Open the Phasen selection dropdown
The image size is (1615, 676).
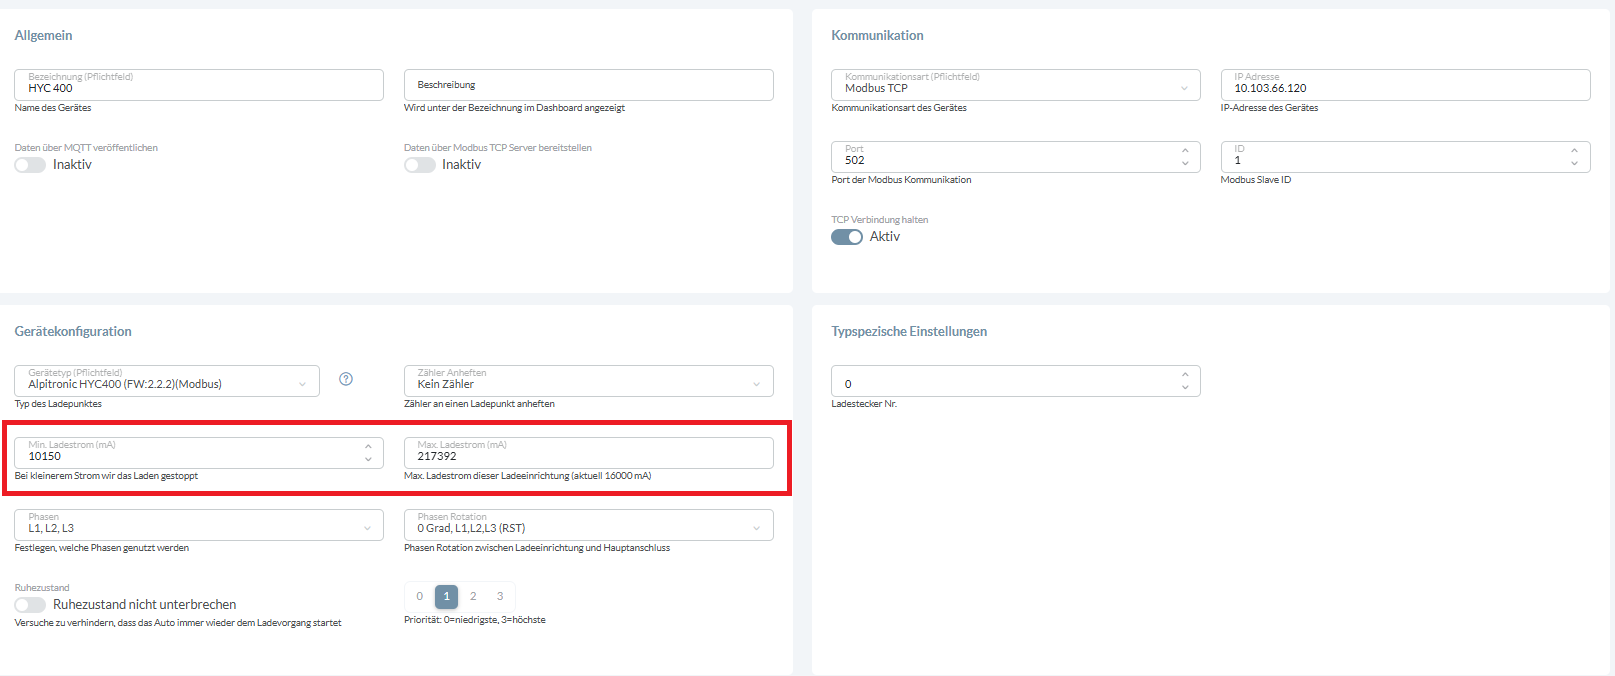pos(198,525)
